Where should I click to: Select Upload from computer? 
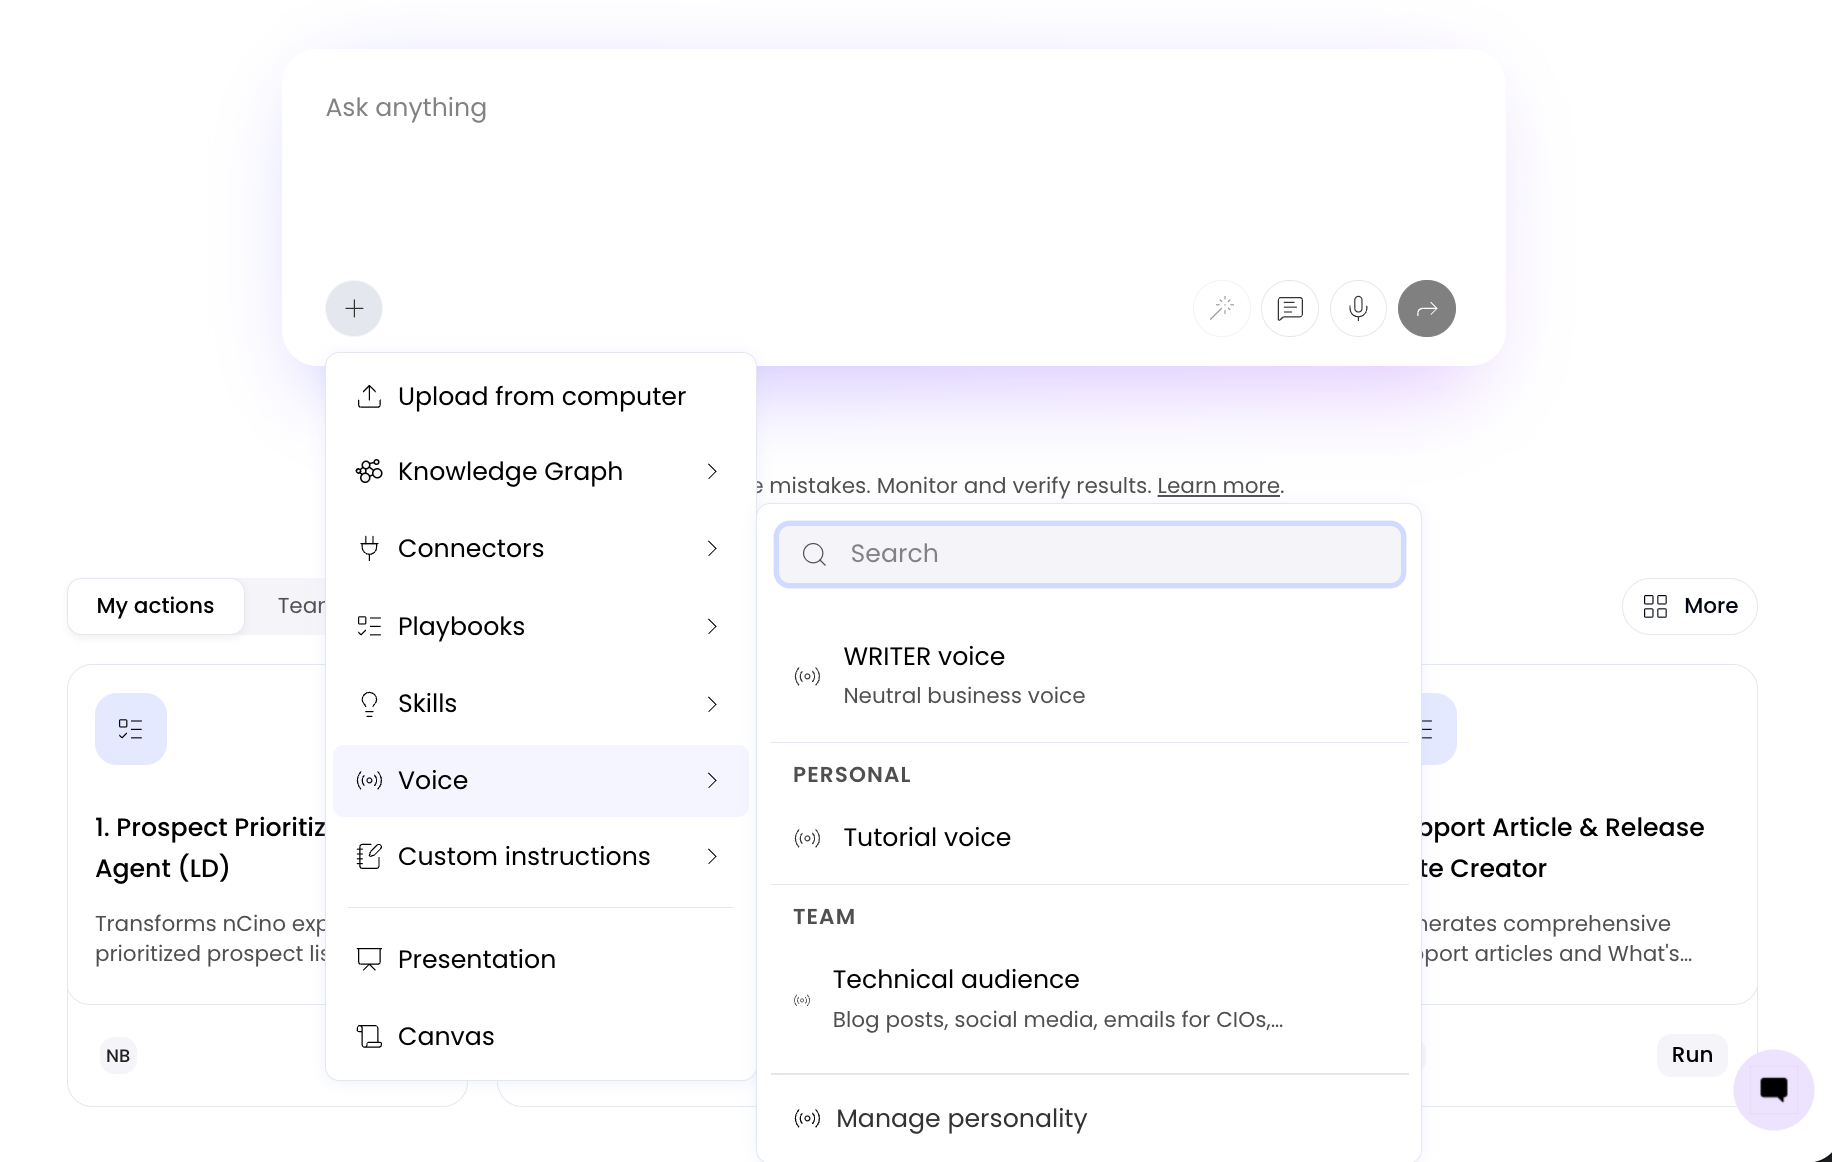tap(541, 396)
